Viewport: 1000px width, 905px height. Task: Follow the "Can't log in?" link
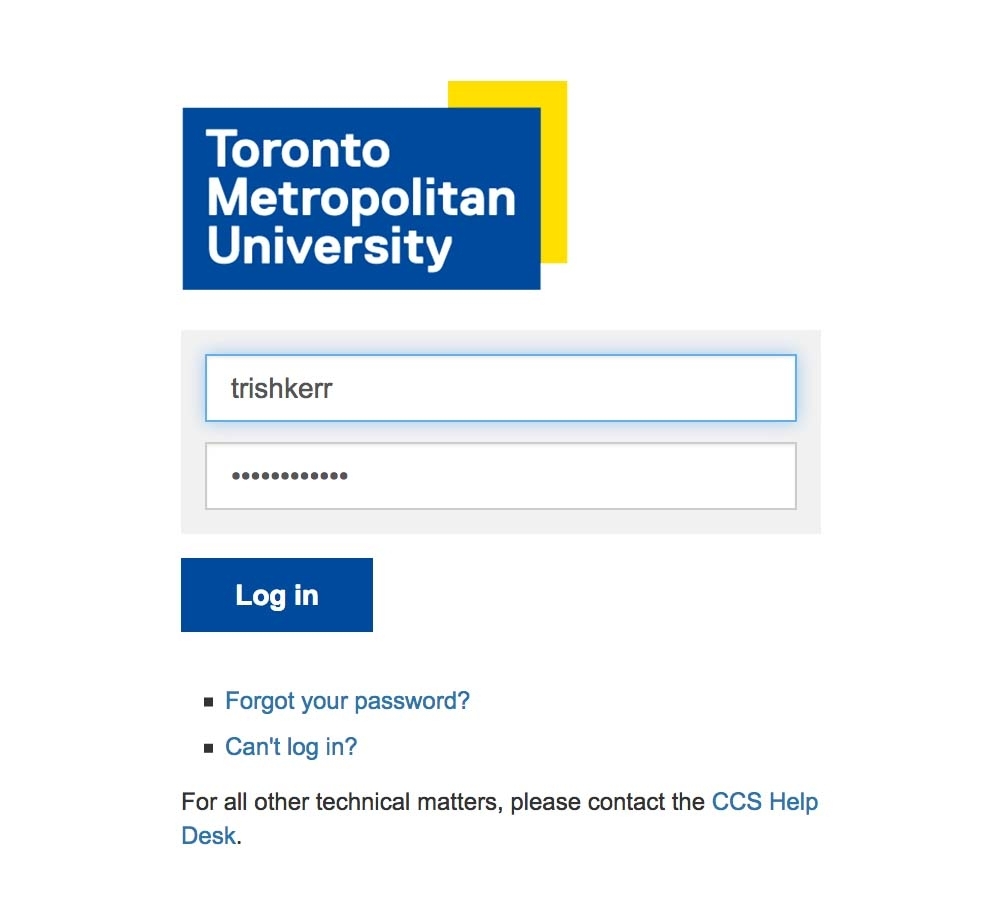pos(291,747)
